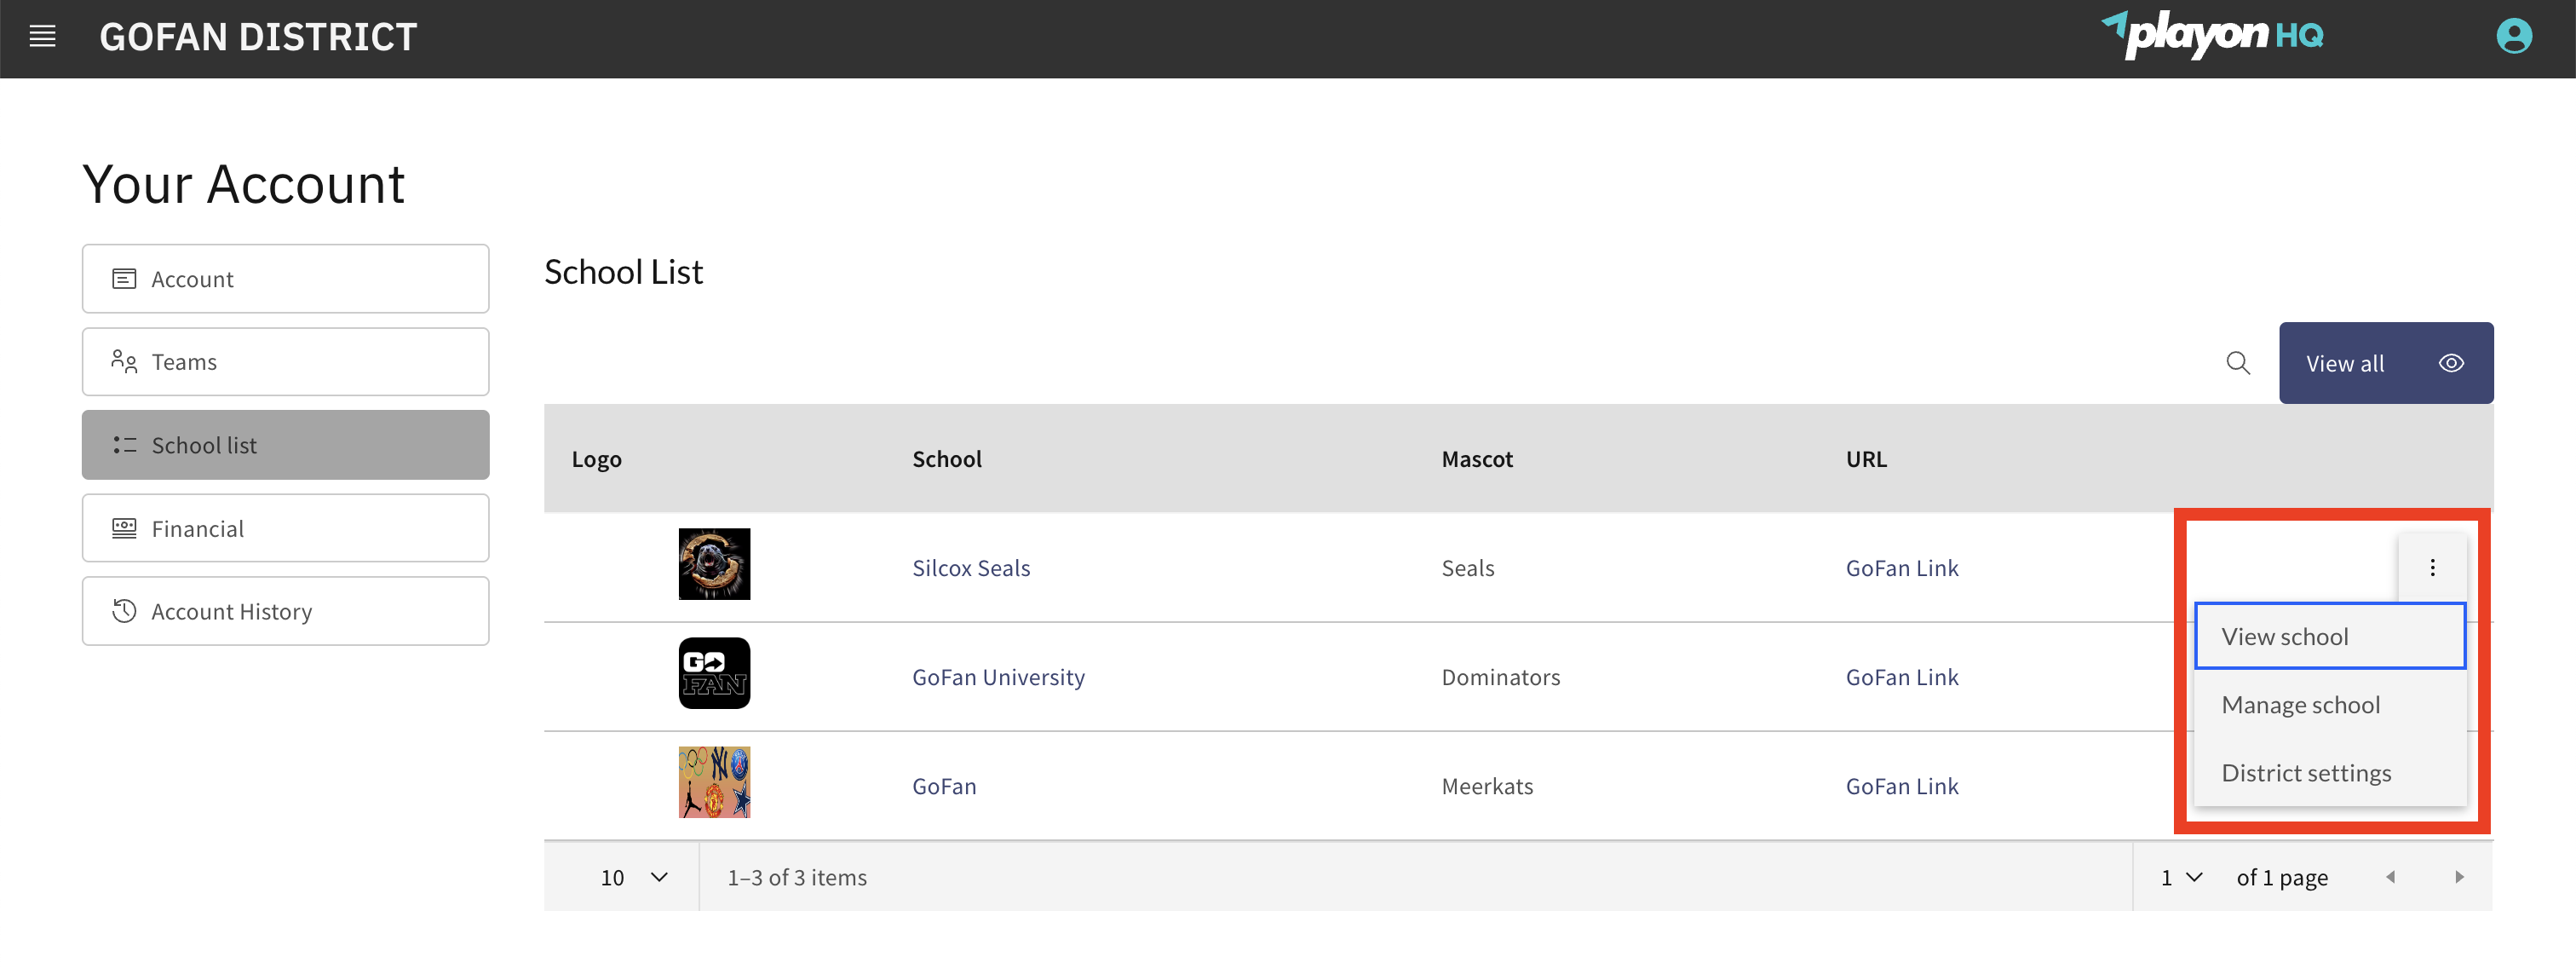Click the GOFAN DISTRICT title
The width and height of the screenshot is (2576, 980).
coord(258,37)
